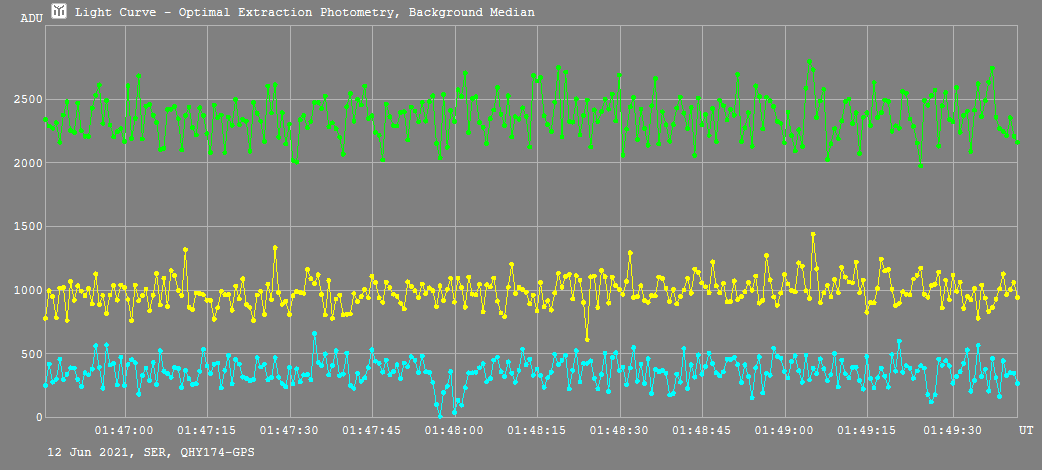Click the Light Curve title text
Viewport: 1042px width, 470px height.
coord(304,13)
